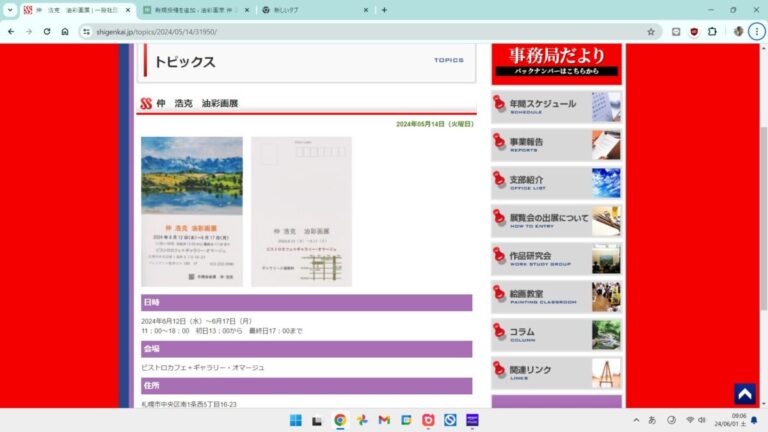Viewport: 768px width, 432px height.
Task: Open 作品研究会 work study group link
Action: click(556, 259)
